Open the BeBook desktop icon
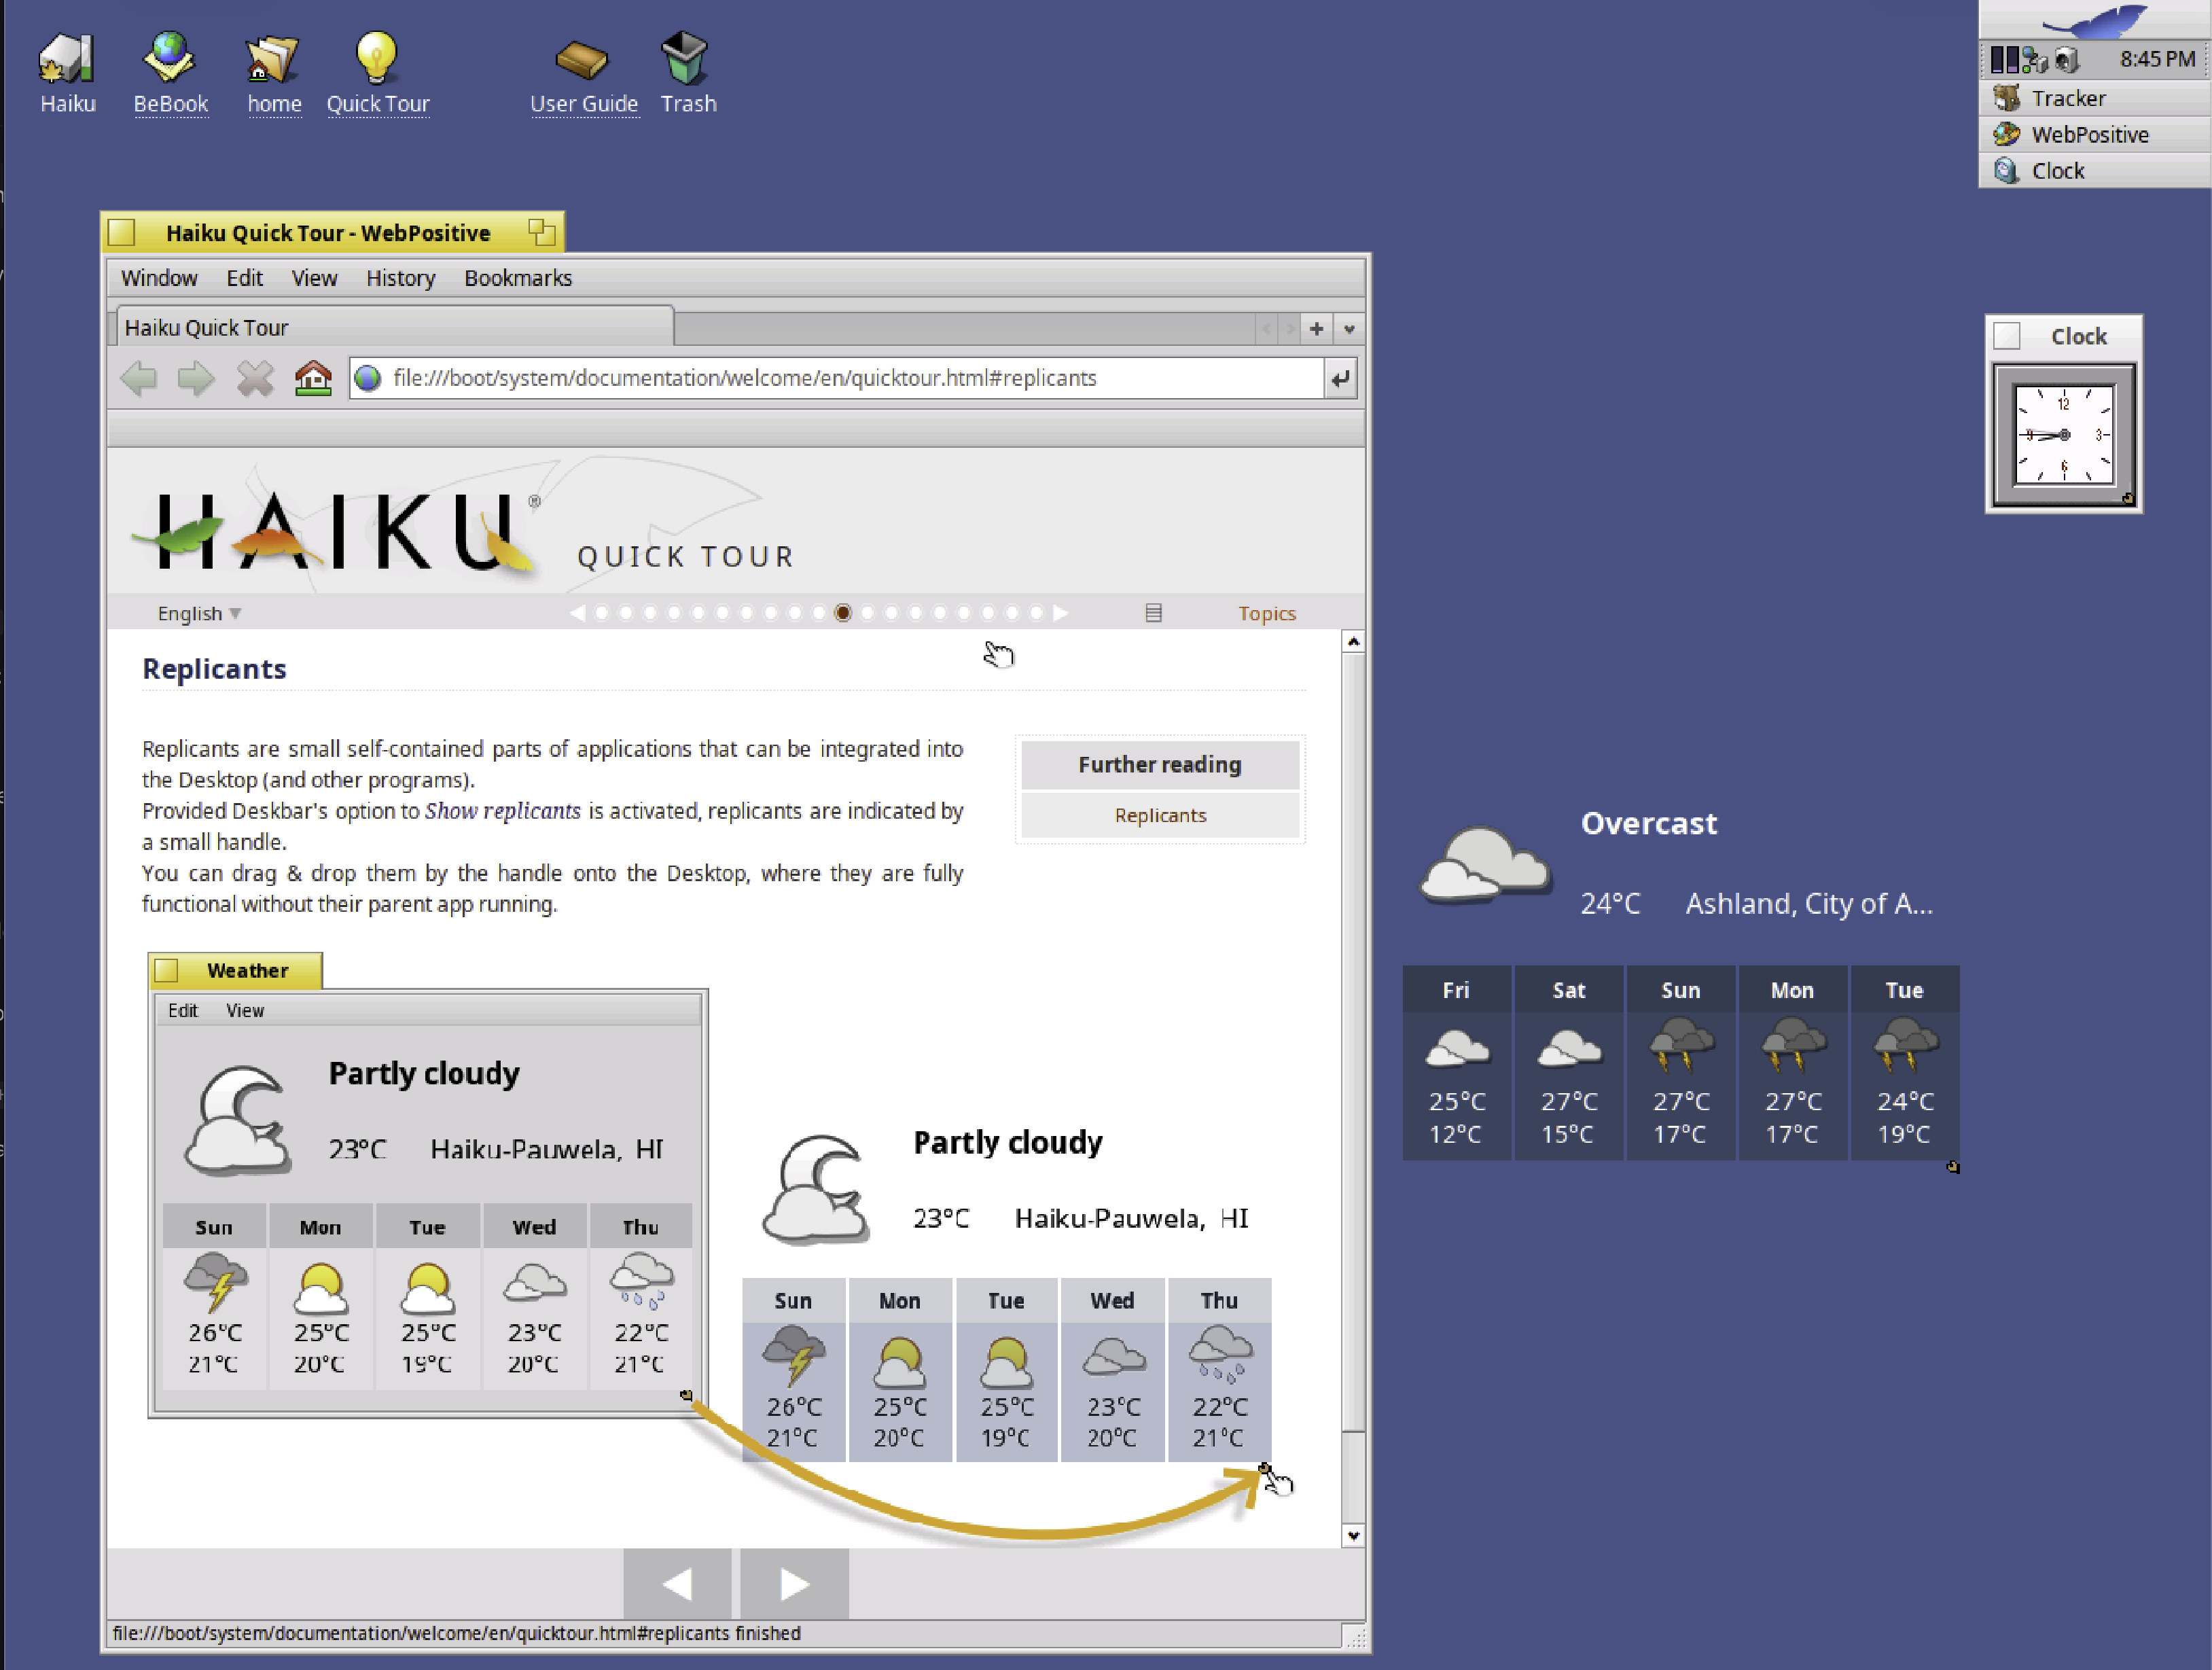This screenshot has width=2212, height=1670. click(169, 56)
